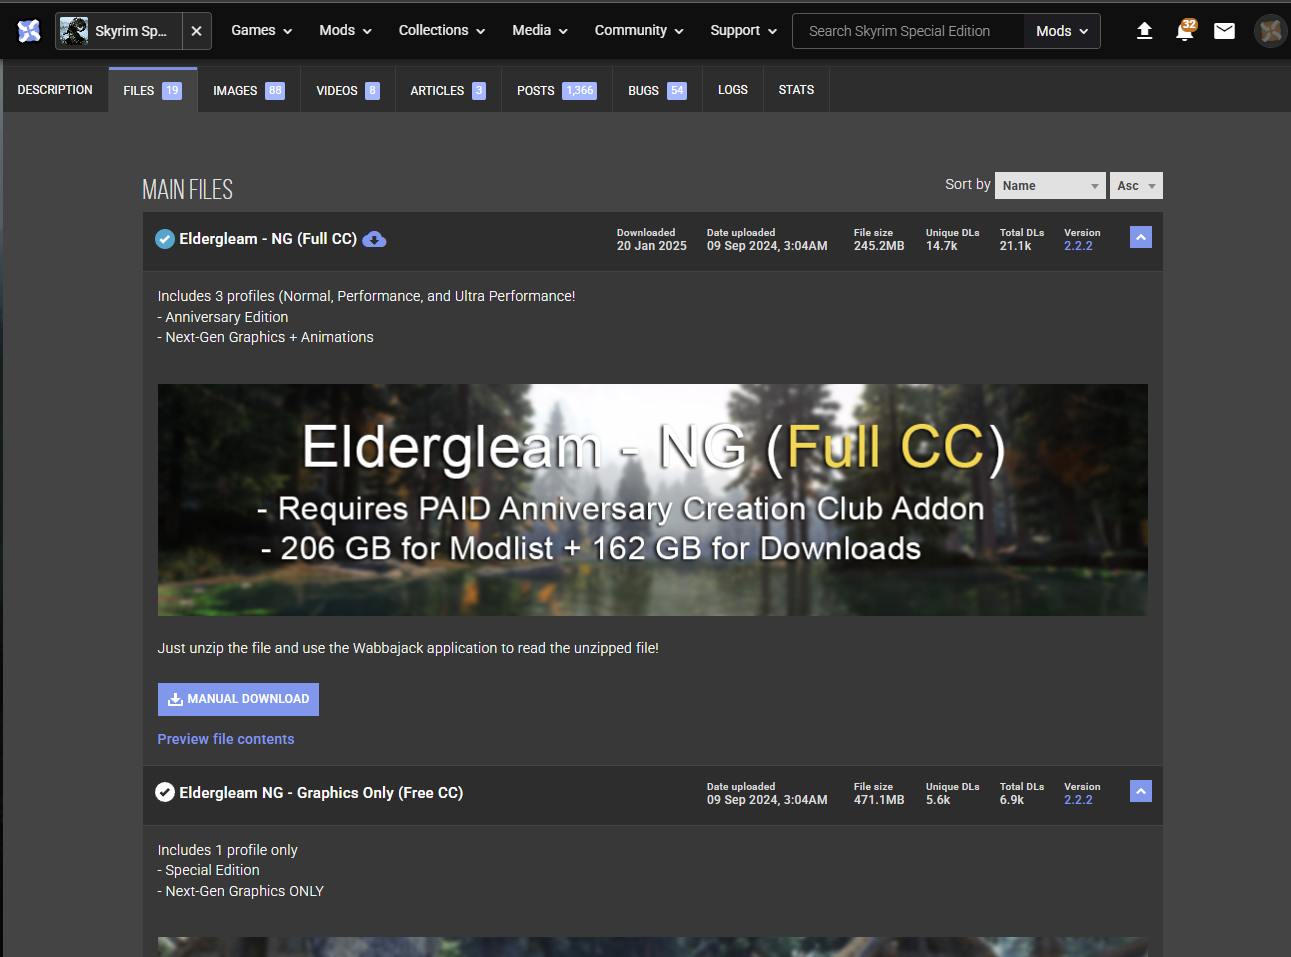Select the 21.1k total downloads value

[x=1015, y=246]
